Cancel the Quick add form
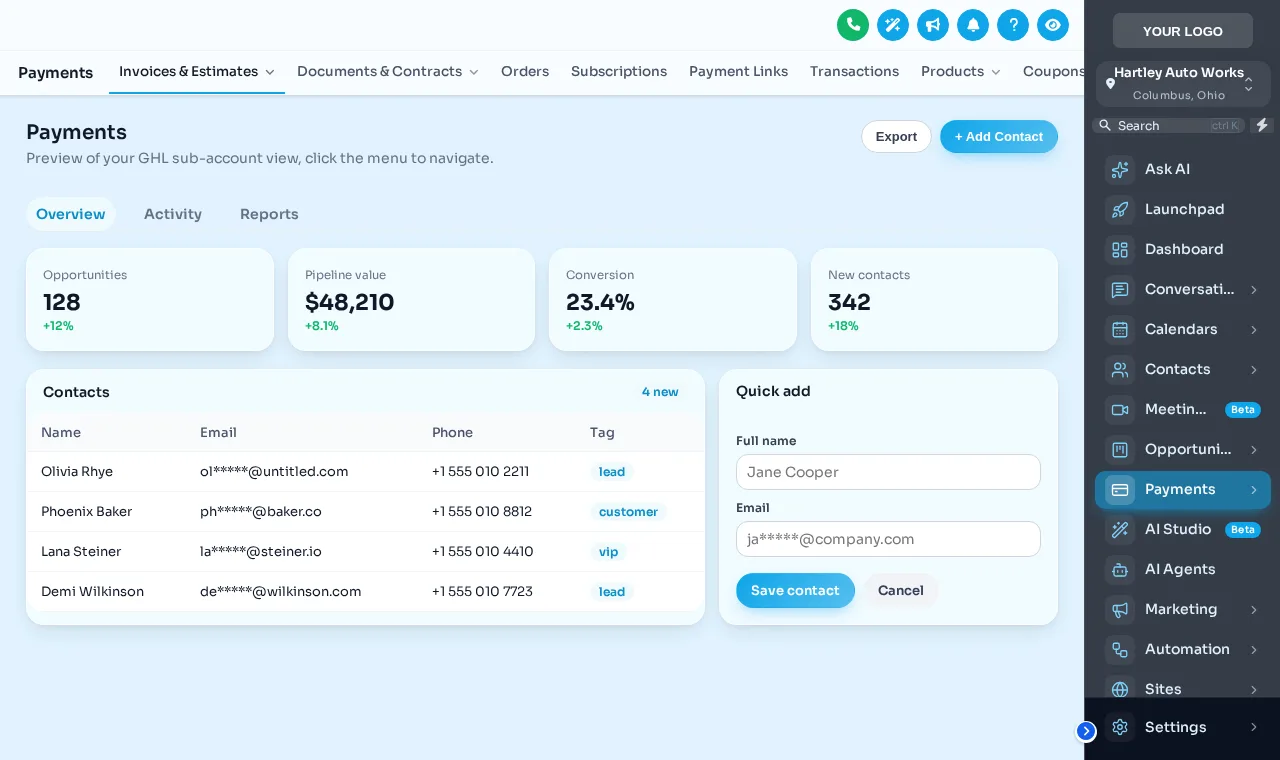Image resolution: width=1280 pixels, height=760 pixels. [901, 591]
